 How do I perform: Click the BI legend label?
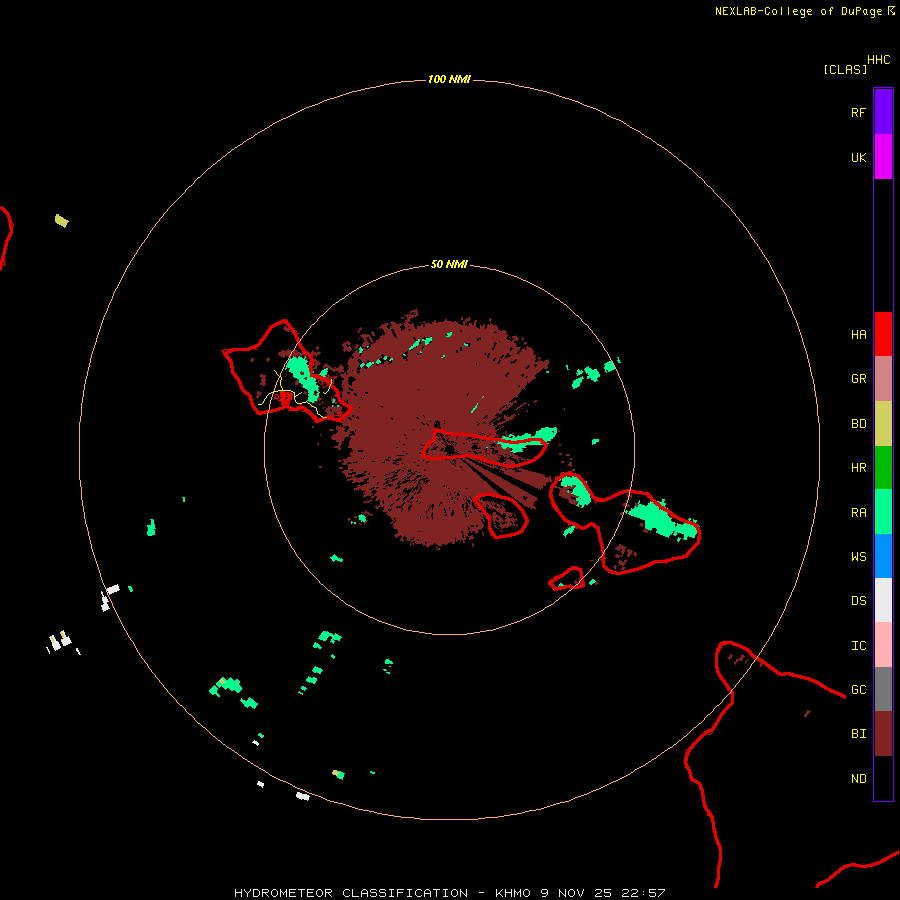pyautogui.click(x=858, y=734)
